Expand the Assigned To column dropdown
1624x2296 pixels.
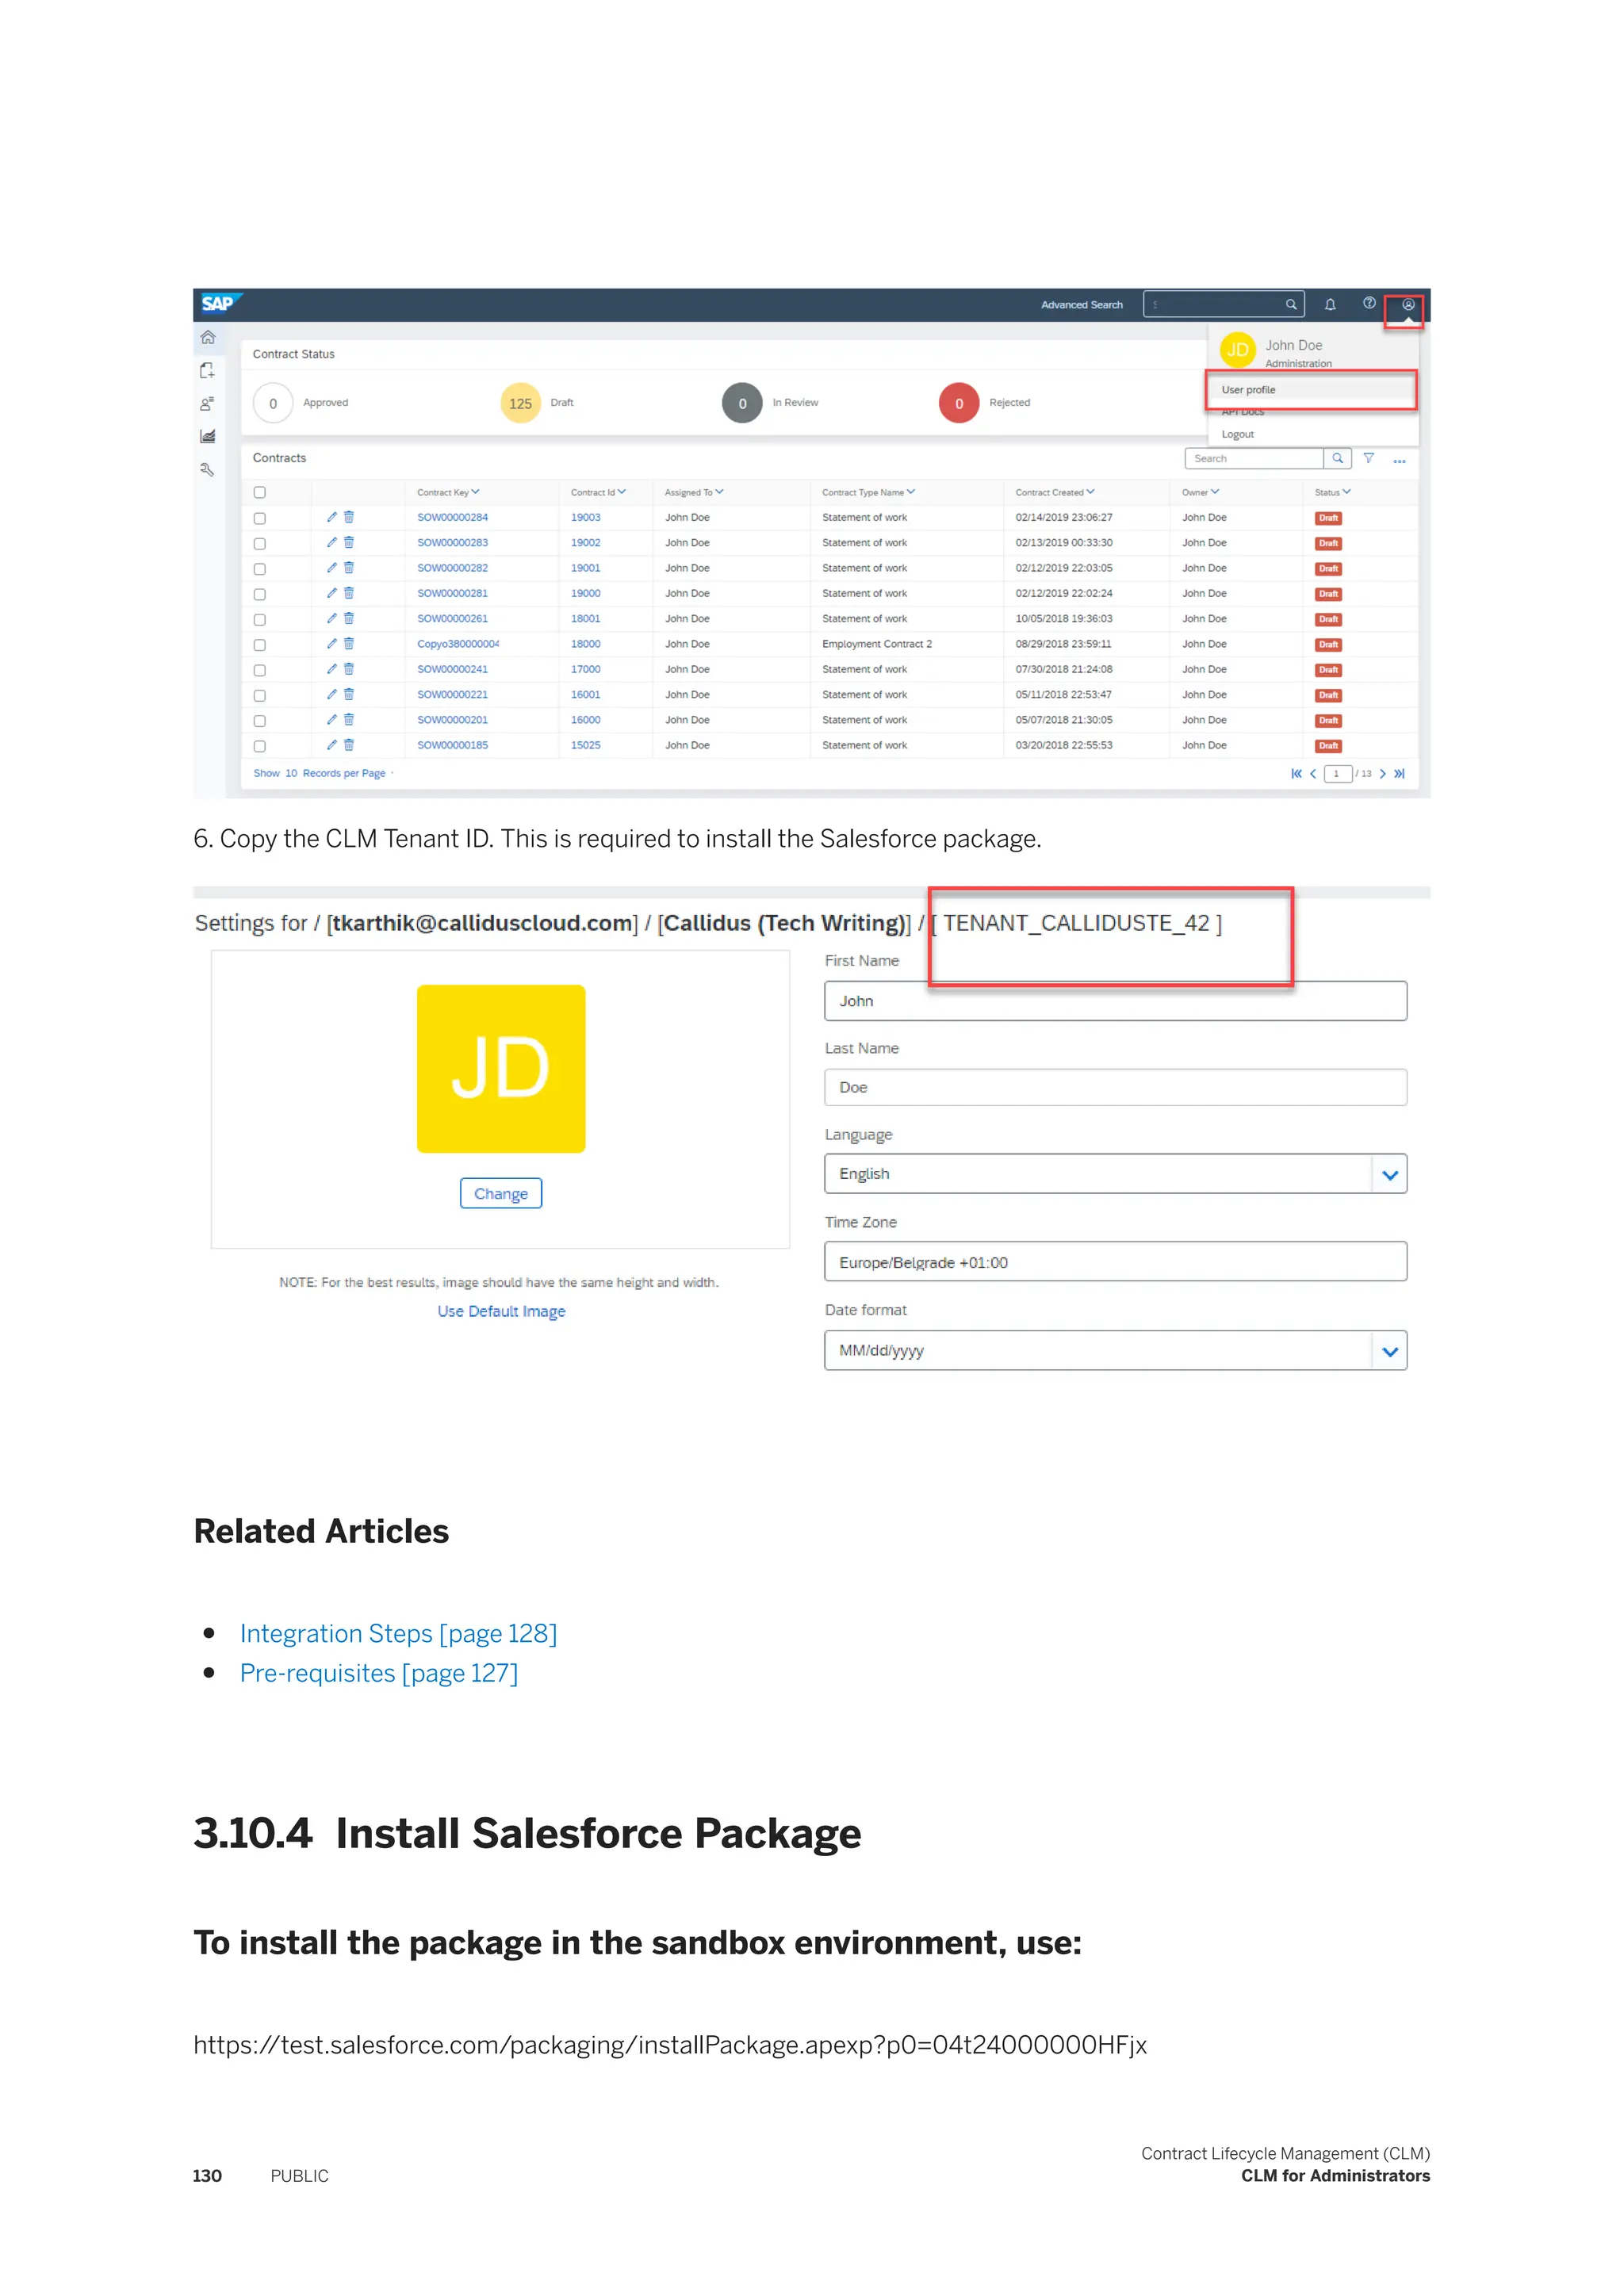pyautogui.click(x=719, y=492)
